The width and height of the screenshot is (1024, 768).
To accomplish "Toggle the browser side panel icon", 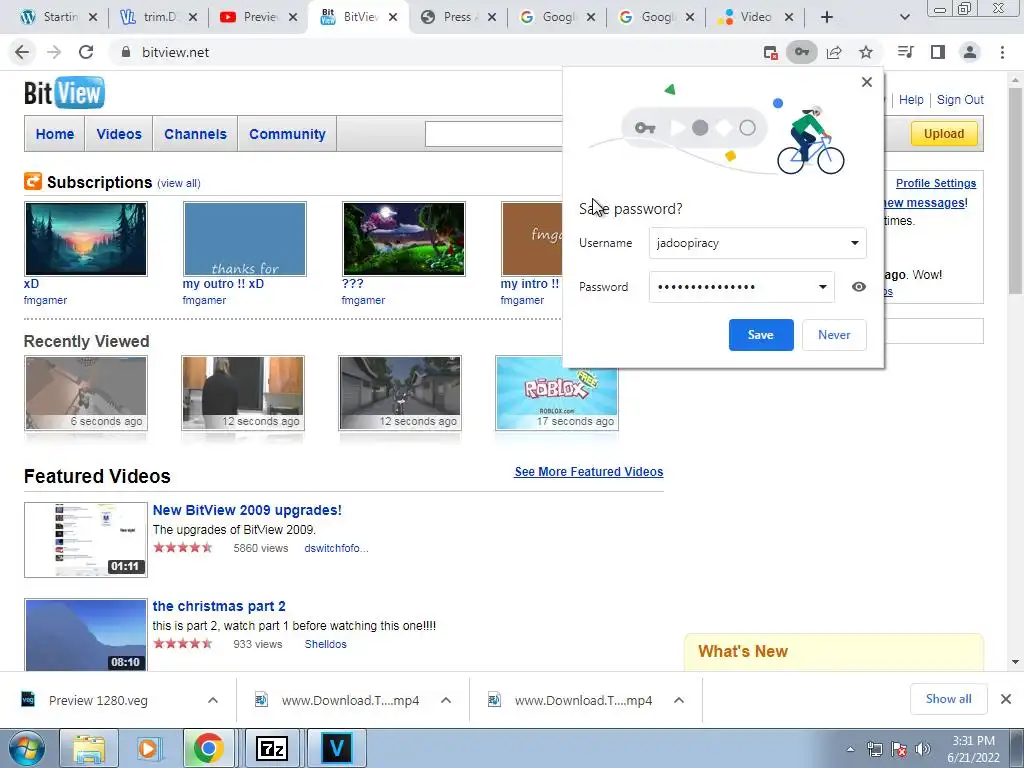I will (x=938, y=52).
